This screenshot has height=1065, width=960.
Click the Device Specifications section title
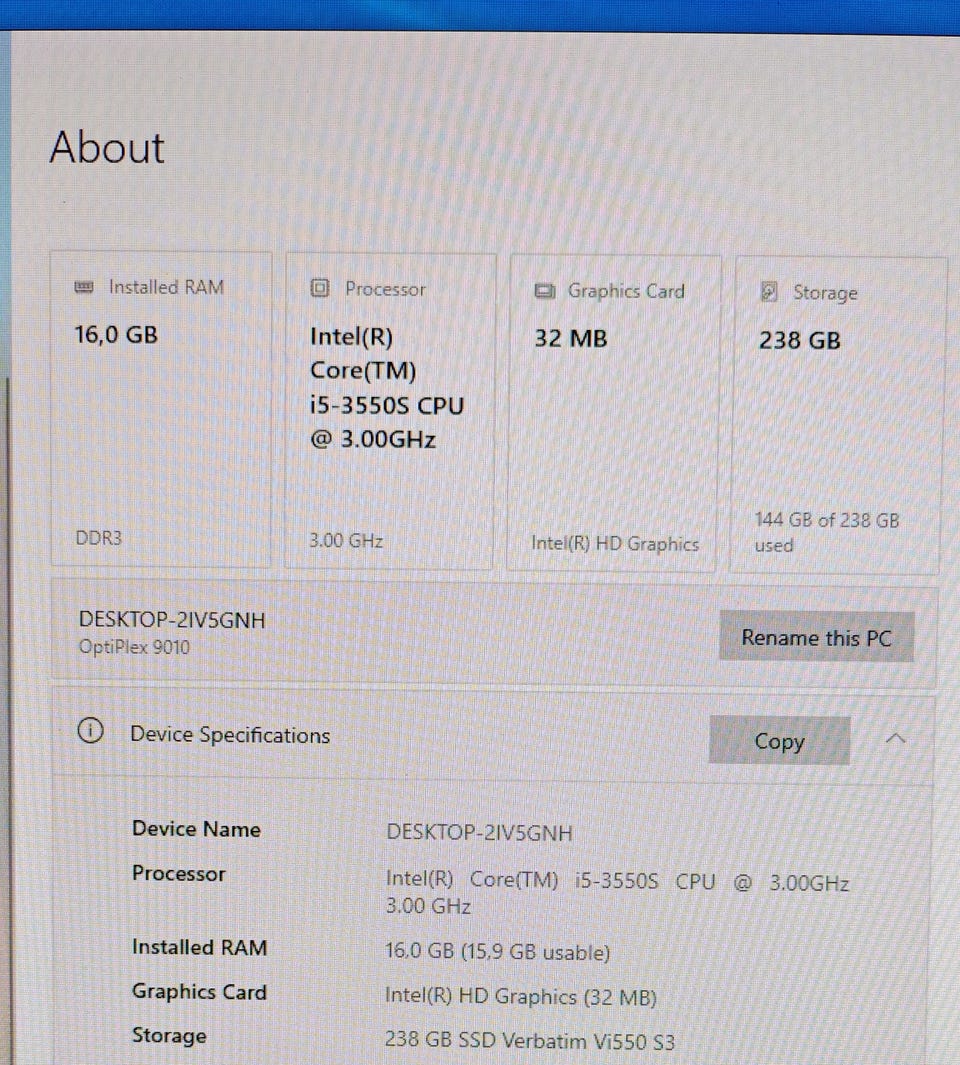click(x=230, y=735)
